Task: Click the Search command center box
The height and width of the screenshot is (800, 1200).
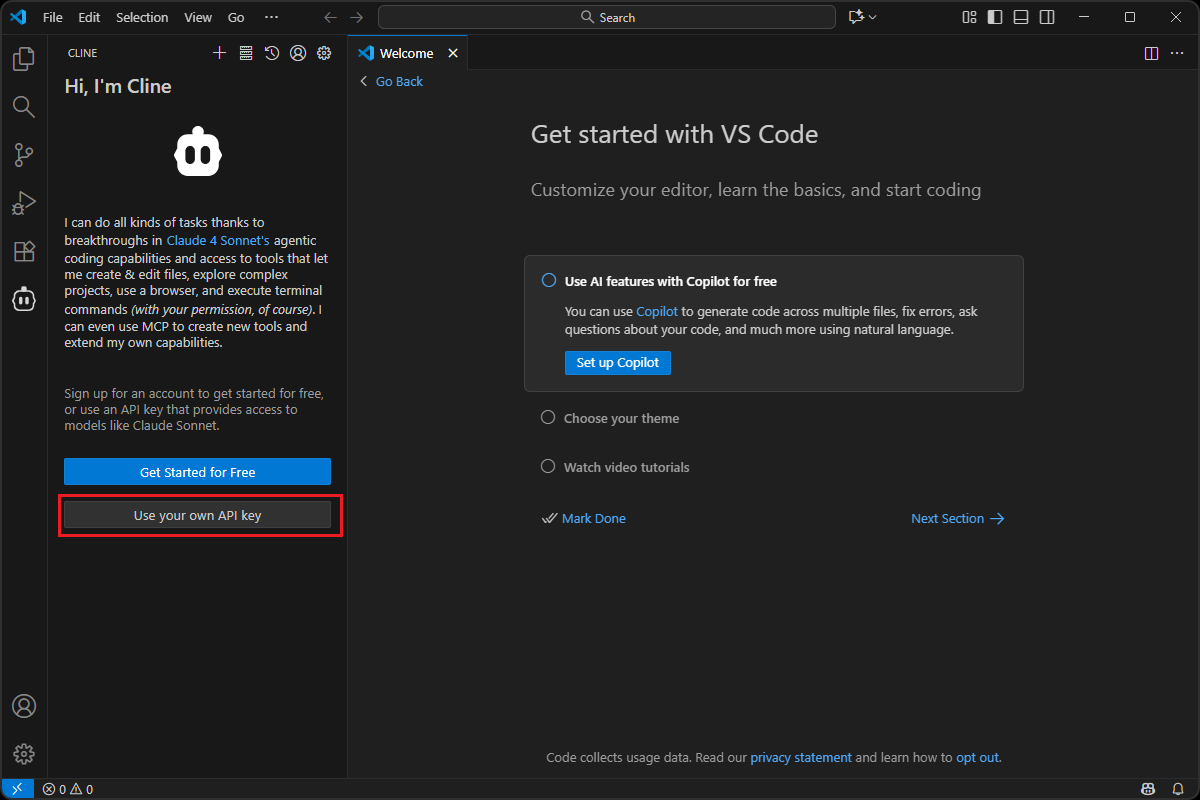Action: click(607, 17)
